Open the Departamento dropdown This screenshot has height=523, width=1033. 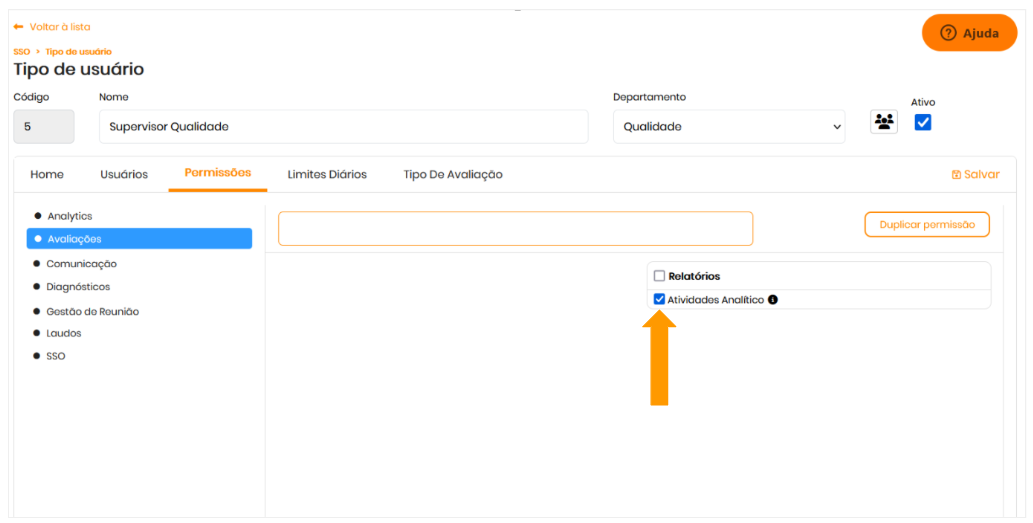[729, 127]
